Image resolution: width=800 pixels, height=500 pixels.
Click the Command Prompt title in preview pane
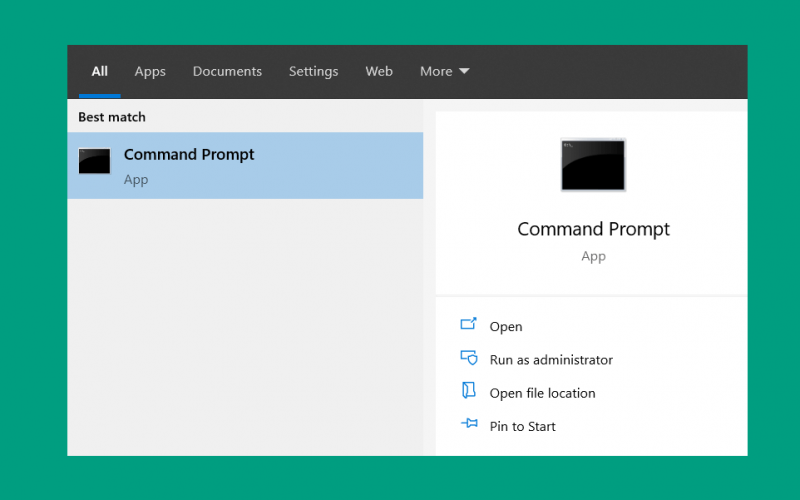point(593,229)
